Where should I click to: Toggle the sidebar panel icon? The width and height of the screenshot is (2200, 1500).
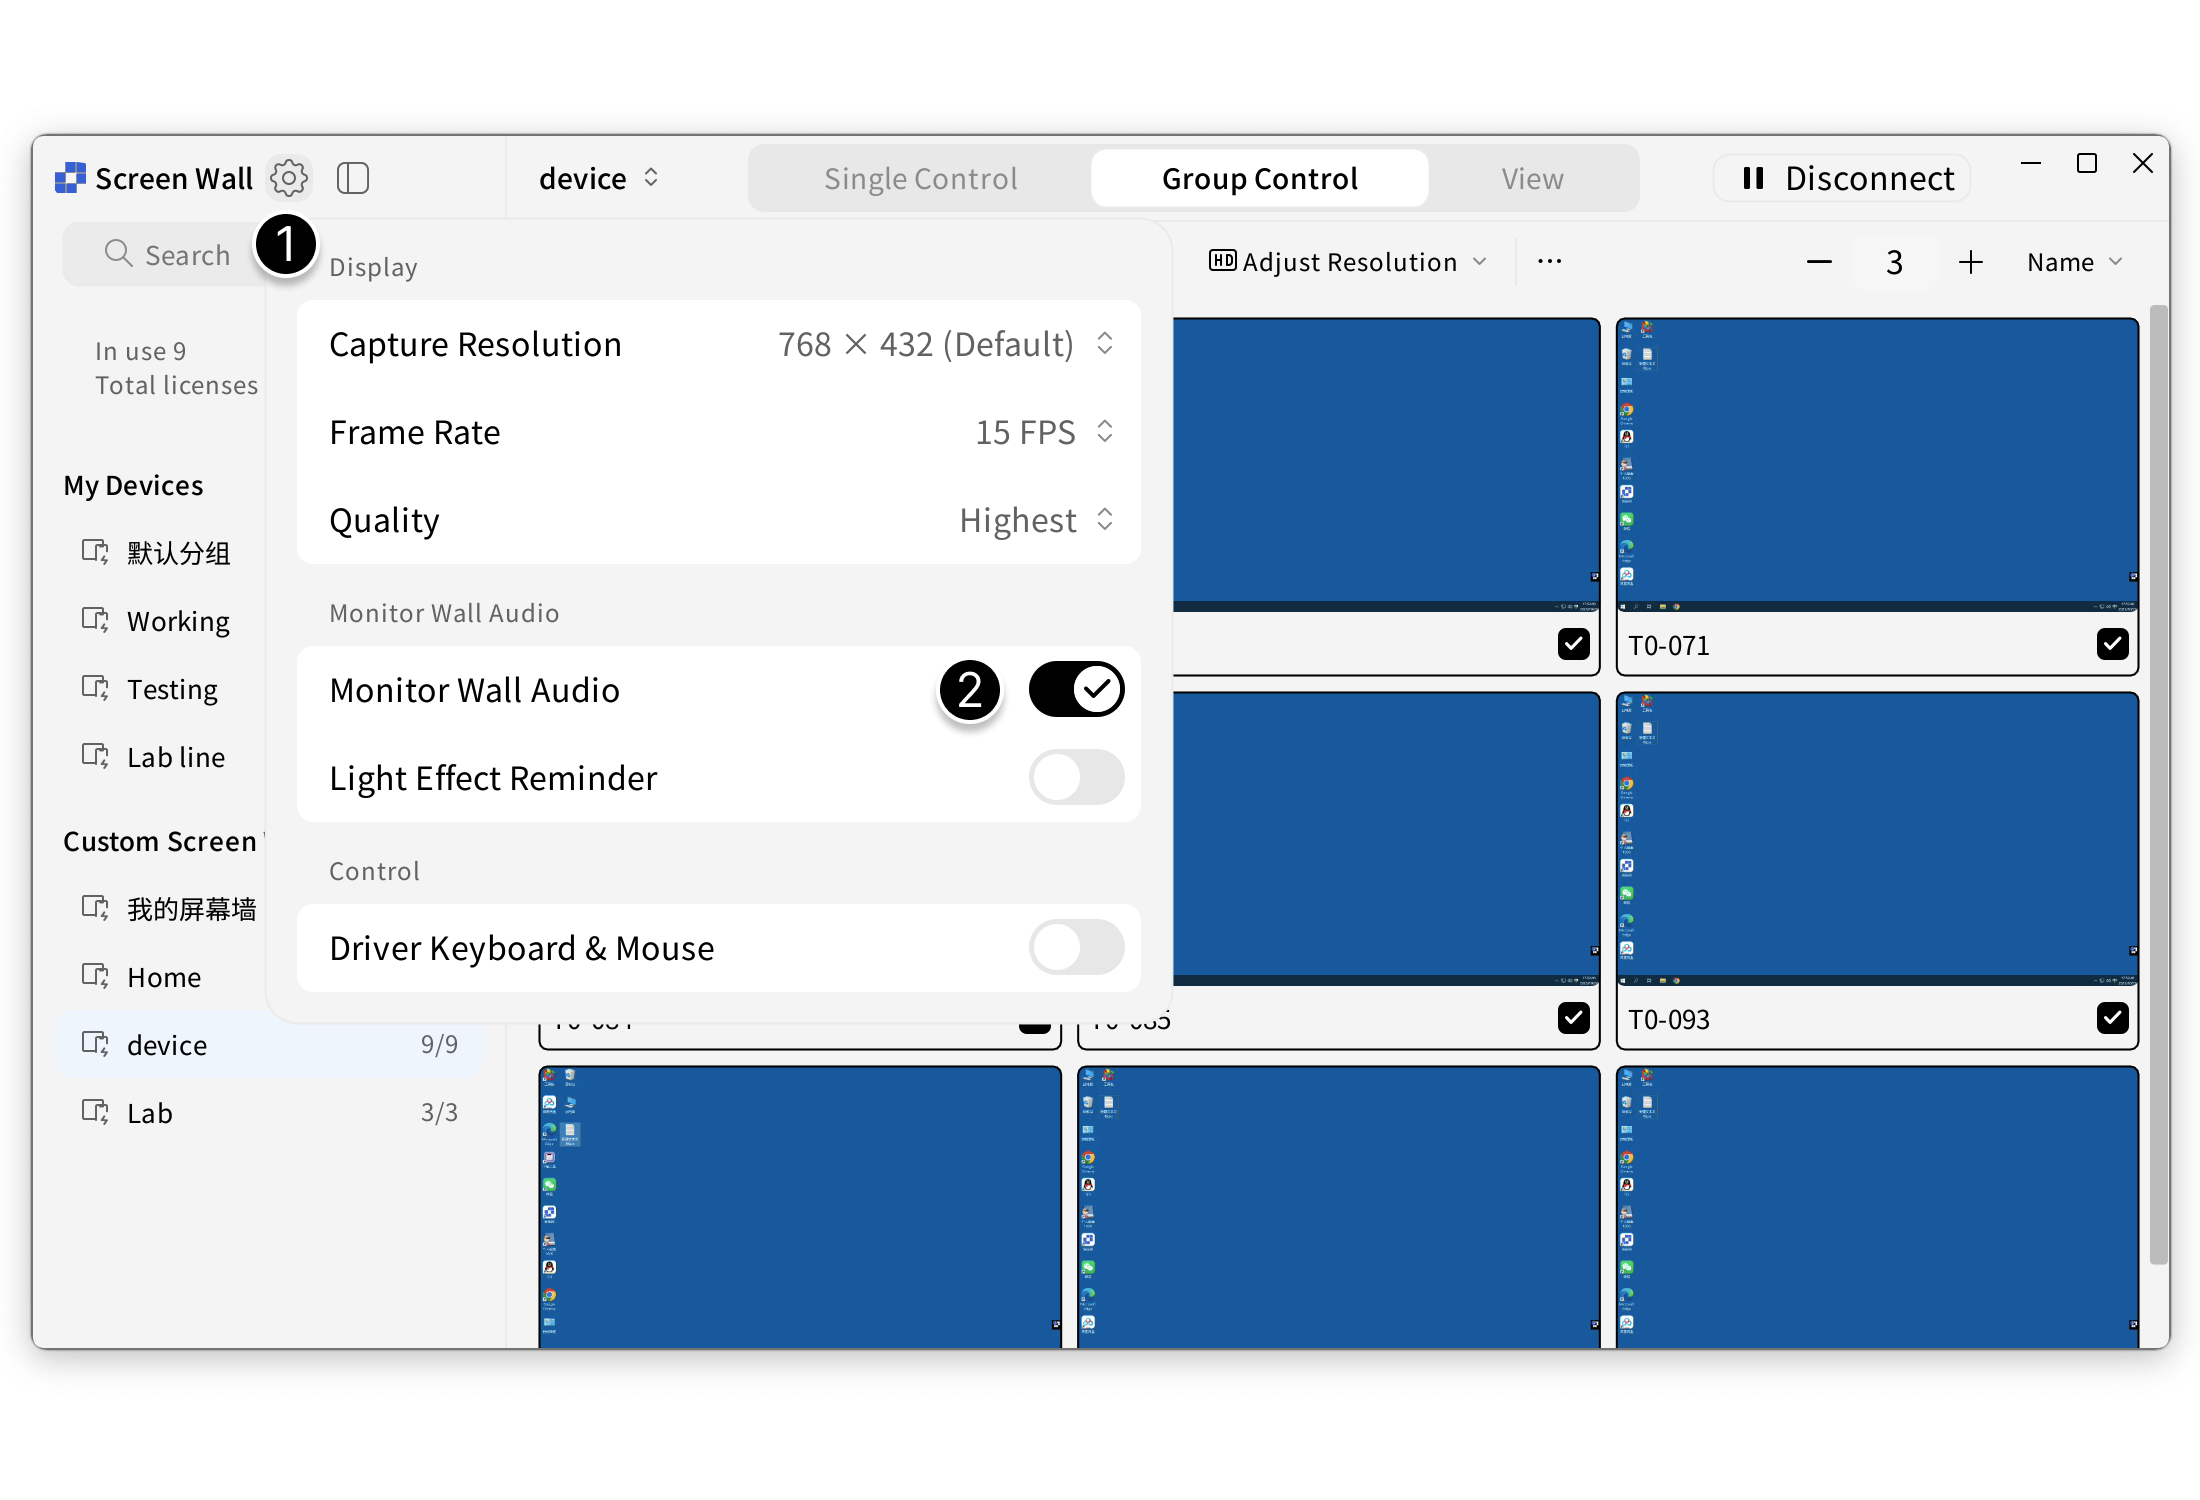pos(353,178)
